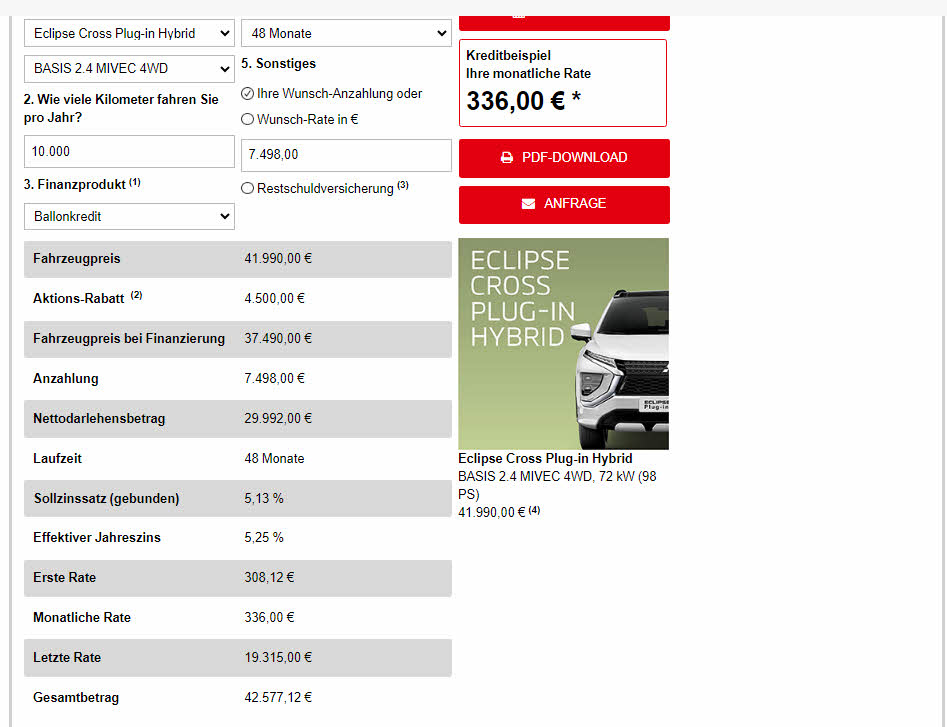Focus the yearly kilometers field showing 10.000
The height and width of the screenshot is (727, 947).
point(129,152)
